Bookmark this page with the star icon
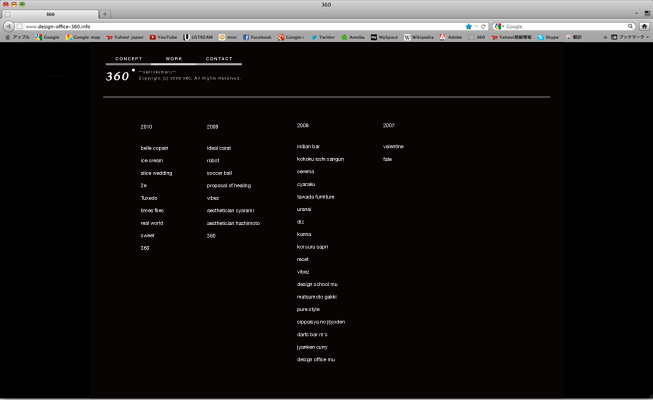The image size is (653, 400). pos(469,26)
